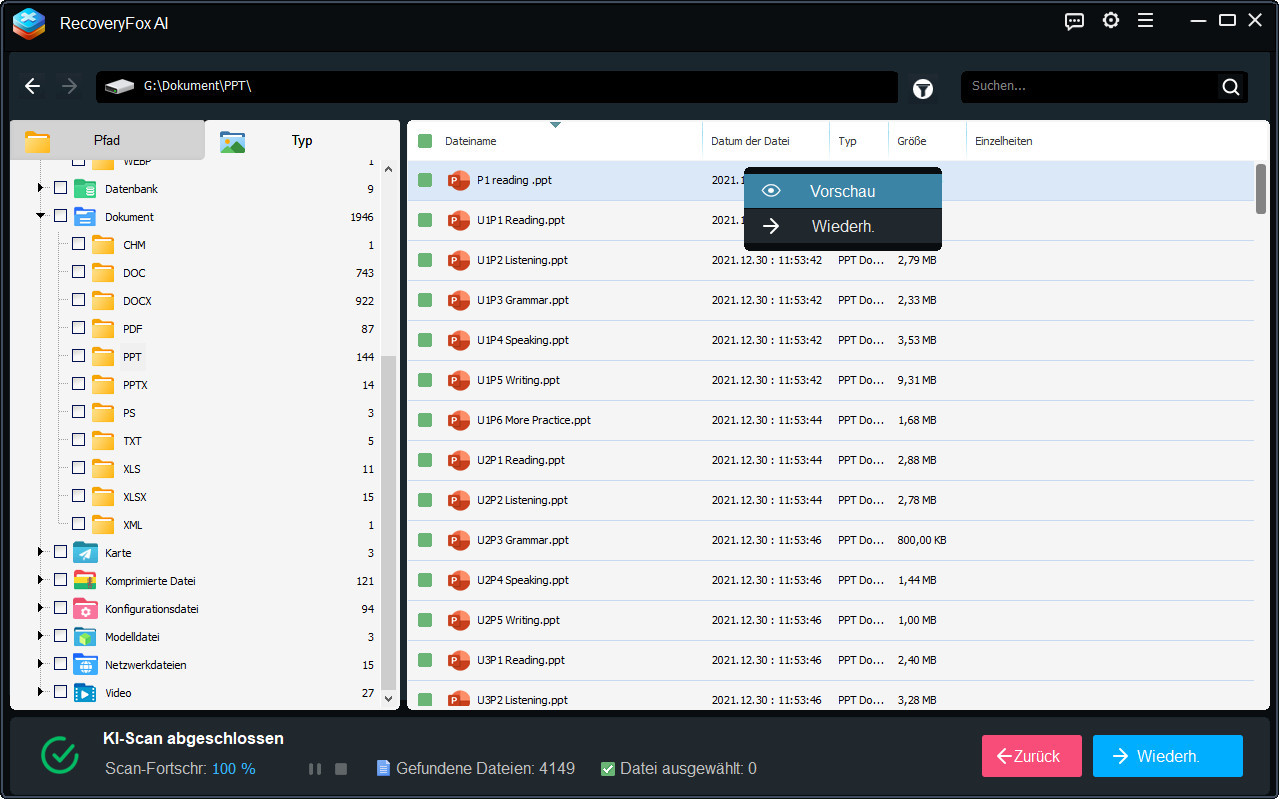The width and height of the screenshot is (1279, 799).
Task: Open the feedback chat icon
Action: pyautogui.click(x=1075, y=21)
